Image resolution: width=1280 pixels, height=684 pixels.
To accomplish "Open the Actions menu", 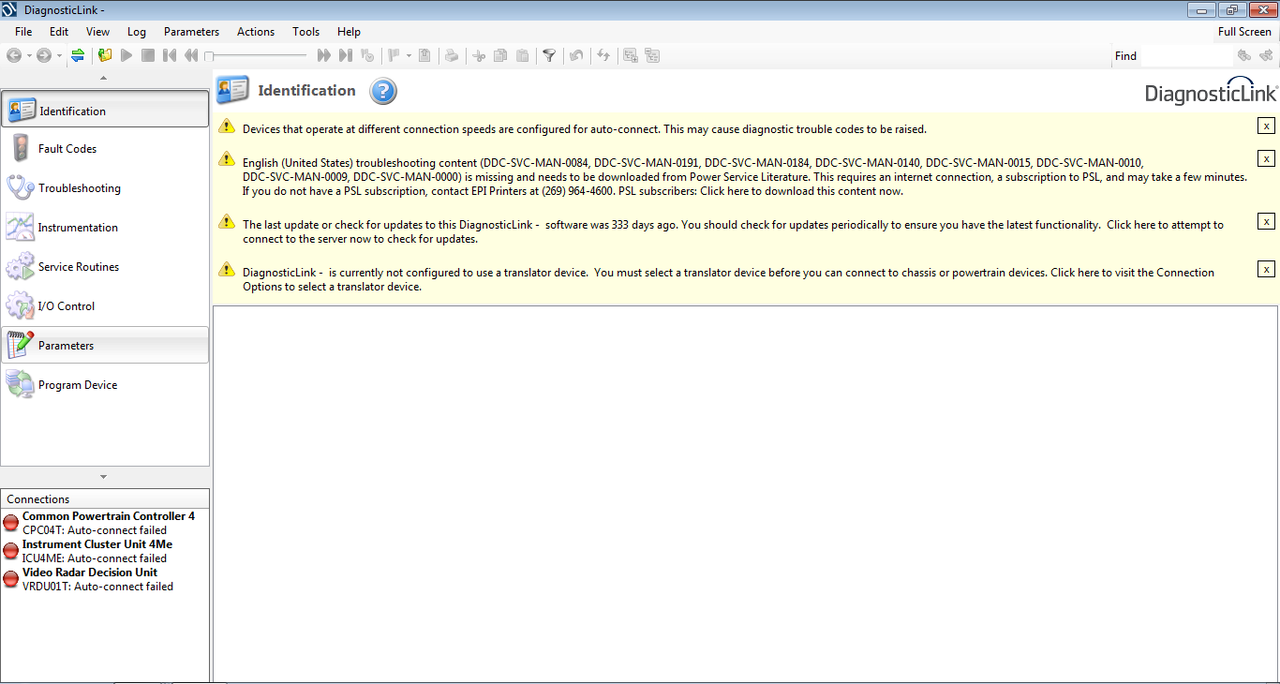I will pyautogui.click(x=256, y=32).
